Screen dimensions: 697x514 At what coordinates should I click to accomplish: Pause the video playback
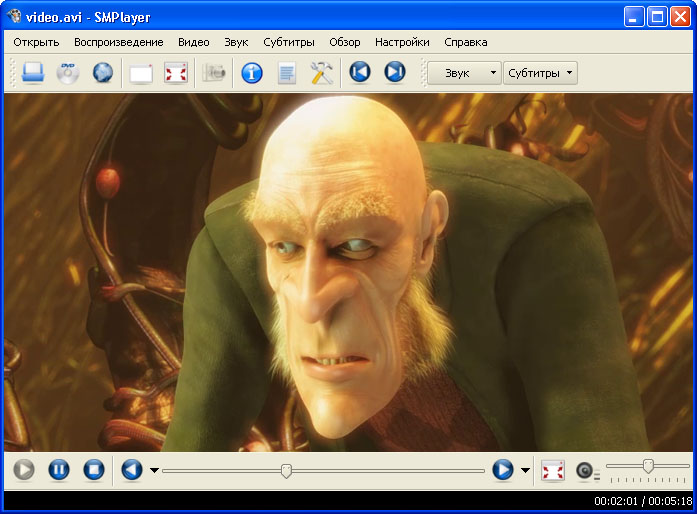(x=59, y=470)
